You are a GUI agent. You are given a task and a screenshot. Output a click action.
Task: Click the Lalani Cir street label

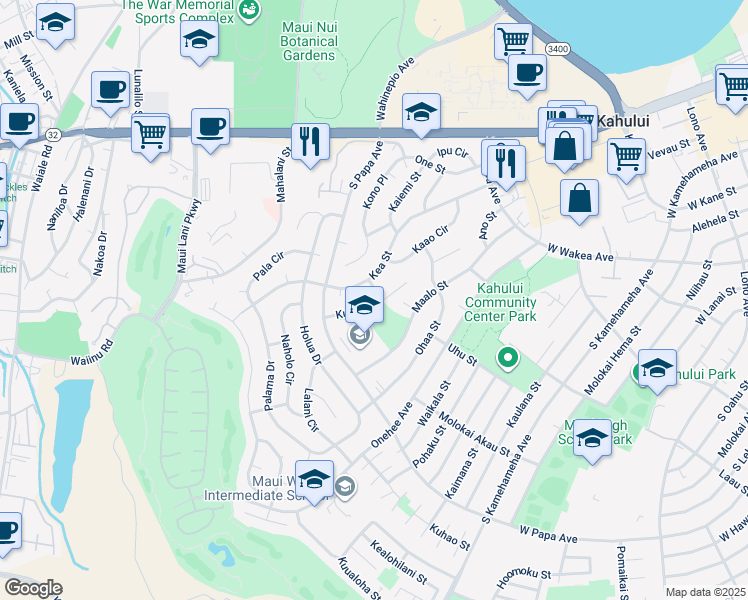tap(311, 410)
